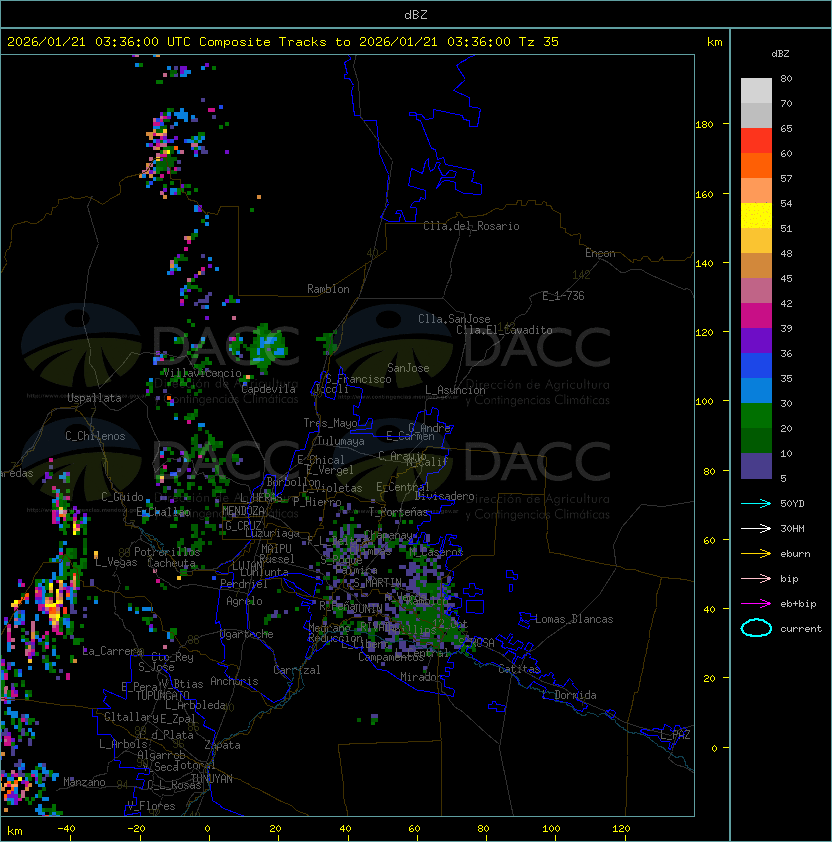The height and width of the screenshot is (842, 832).
Task: Click the 'SanJose' map label near L_Asuncion
Action: point(408,368)
